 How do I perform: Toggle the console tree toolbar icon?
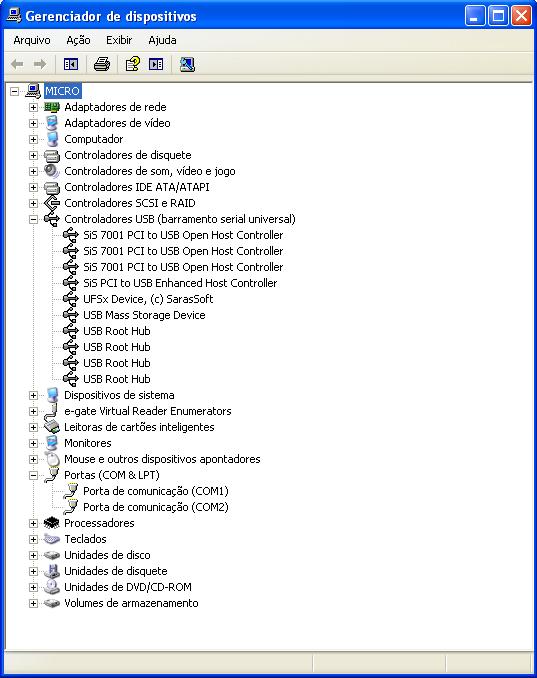coord(71,64)
